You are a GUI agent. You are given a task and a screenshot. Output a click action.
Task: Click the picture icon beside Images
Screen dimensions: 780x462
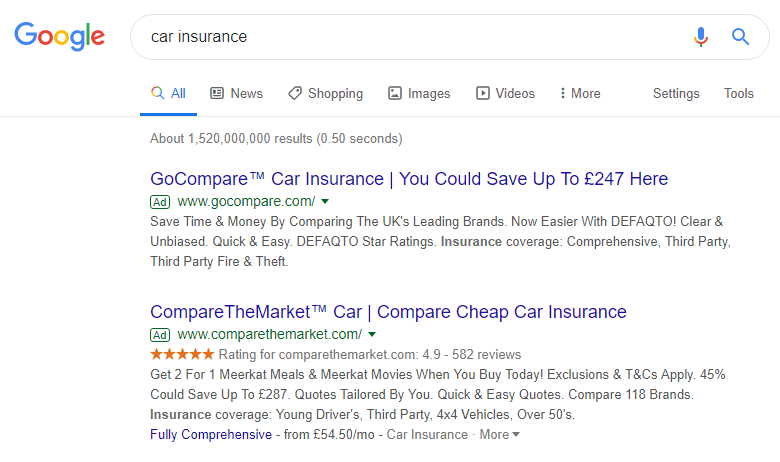(394, 93)
